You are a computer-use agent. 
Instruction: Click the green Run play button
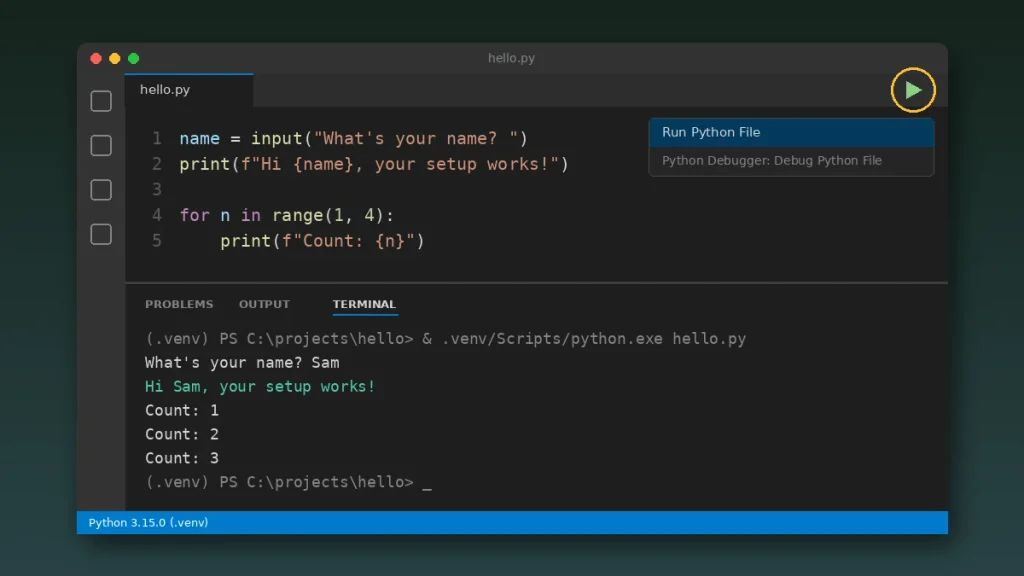pos(913,90)
